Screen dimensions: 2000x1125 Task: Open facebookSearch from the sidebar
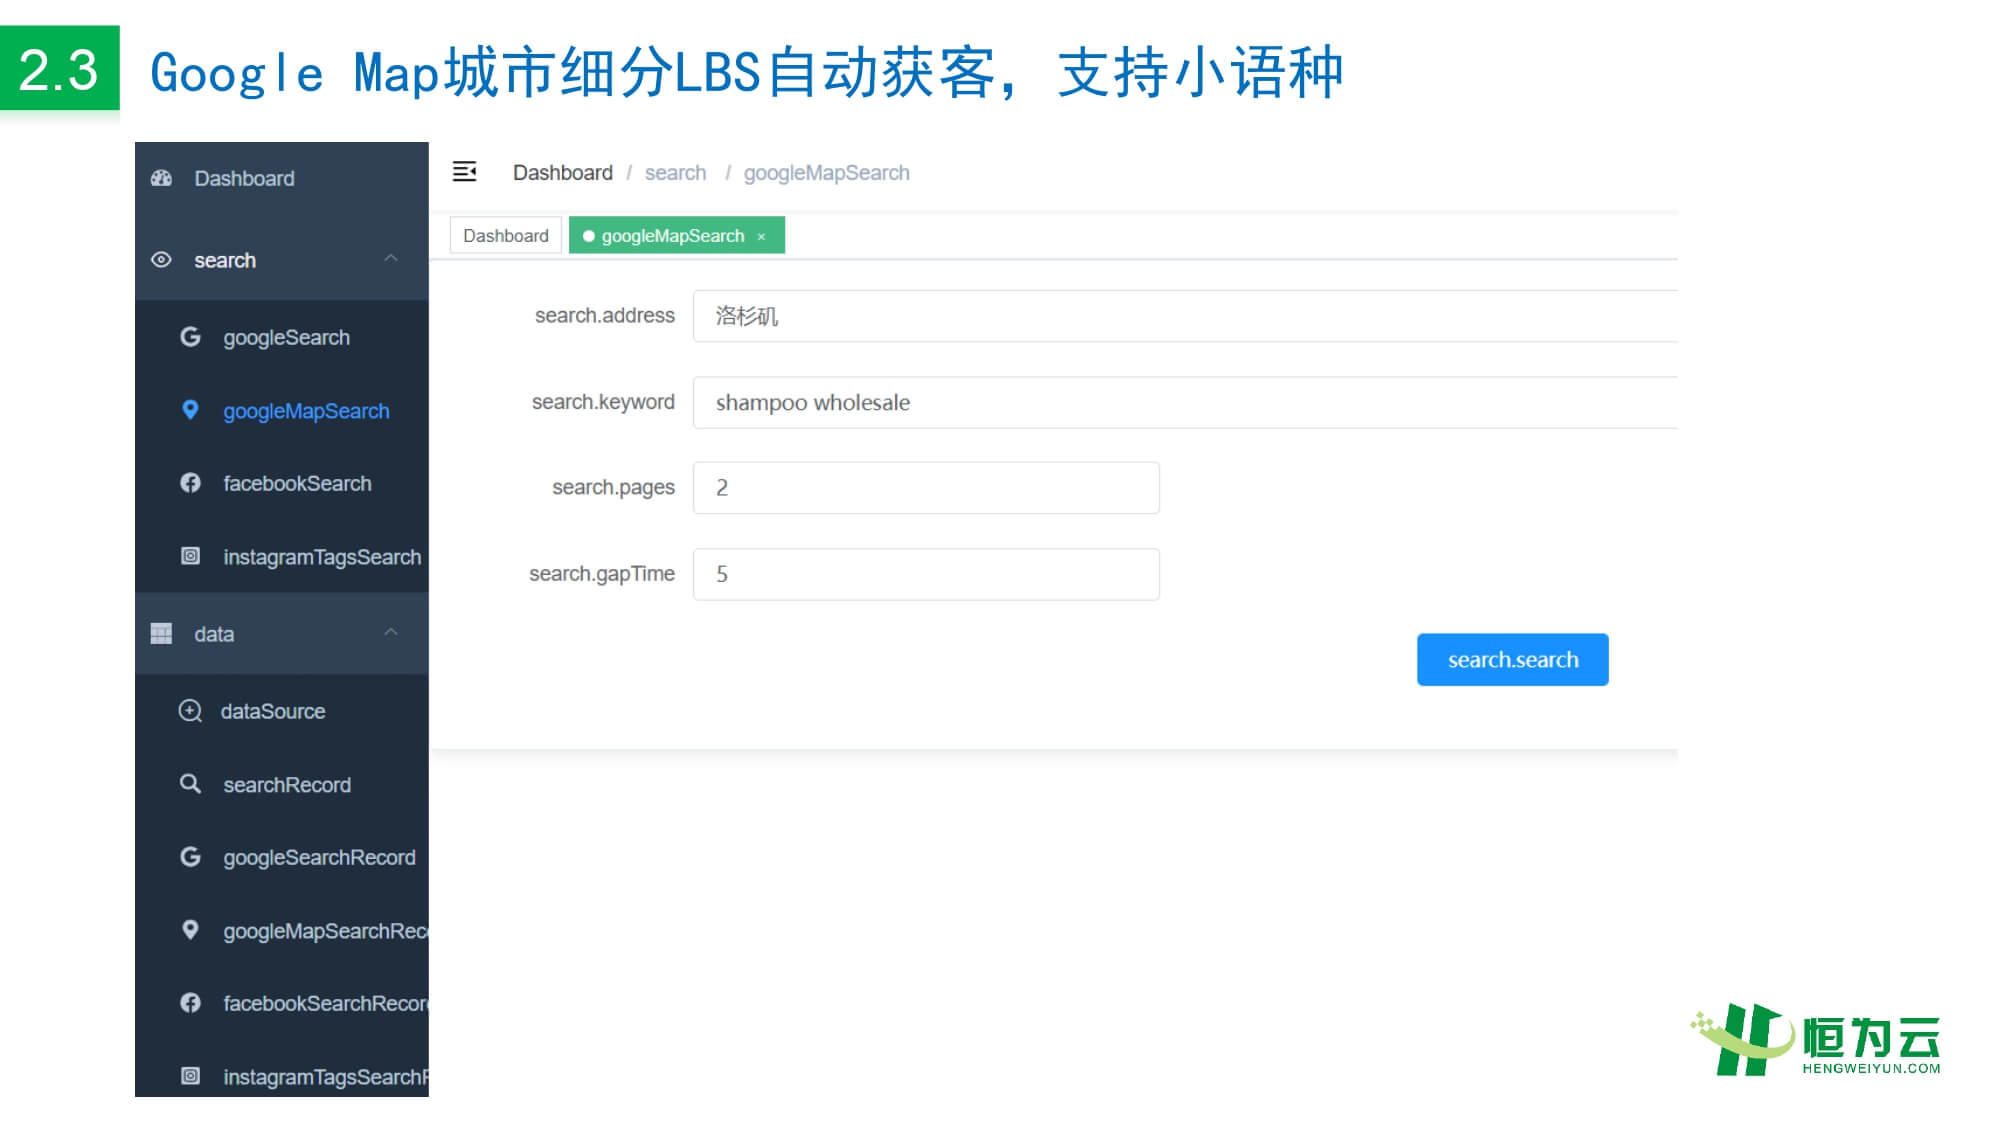coord(282,484)
